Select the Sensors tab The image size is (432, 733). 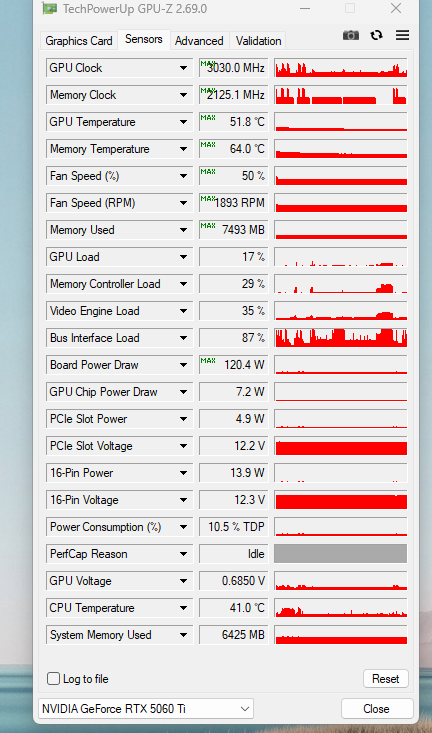tap(144, 39)
